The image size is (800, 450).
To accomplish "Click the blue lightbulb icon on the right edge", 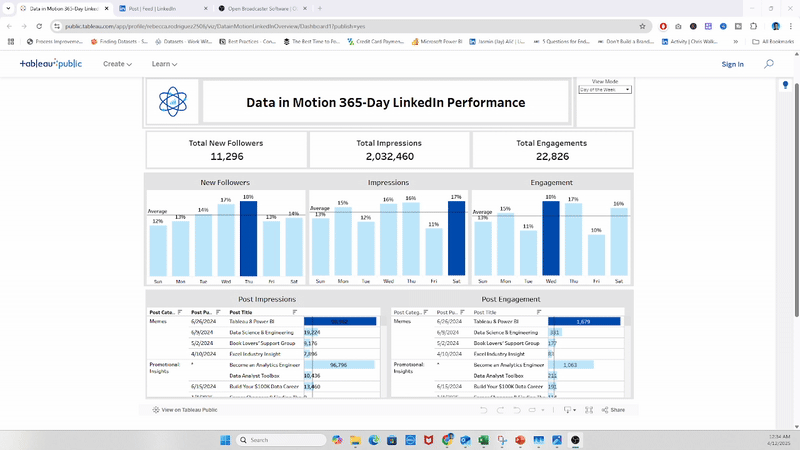I will 785,85.
